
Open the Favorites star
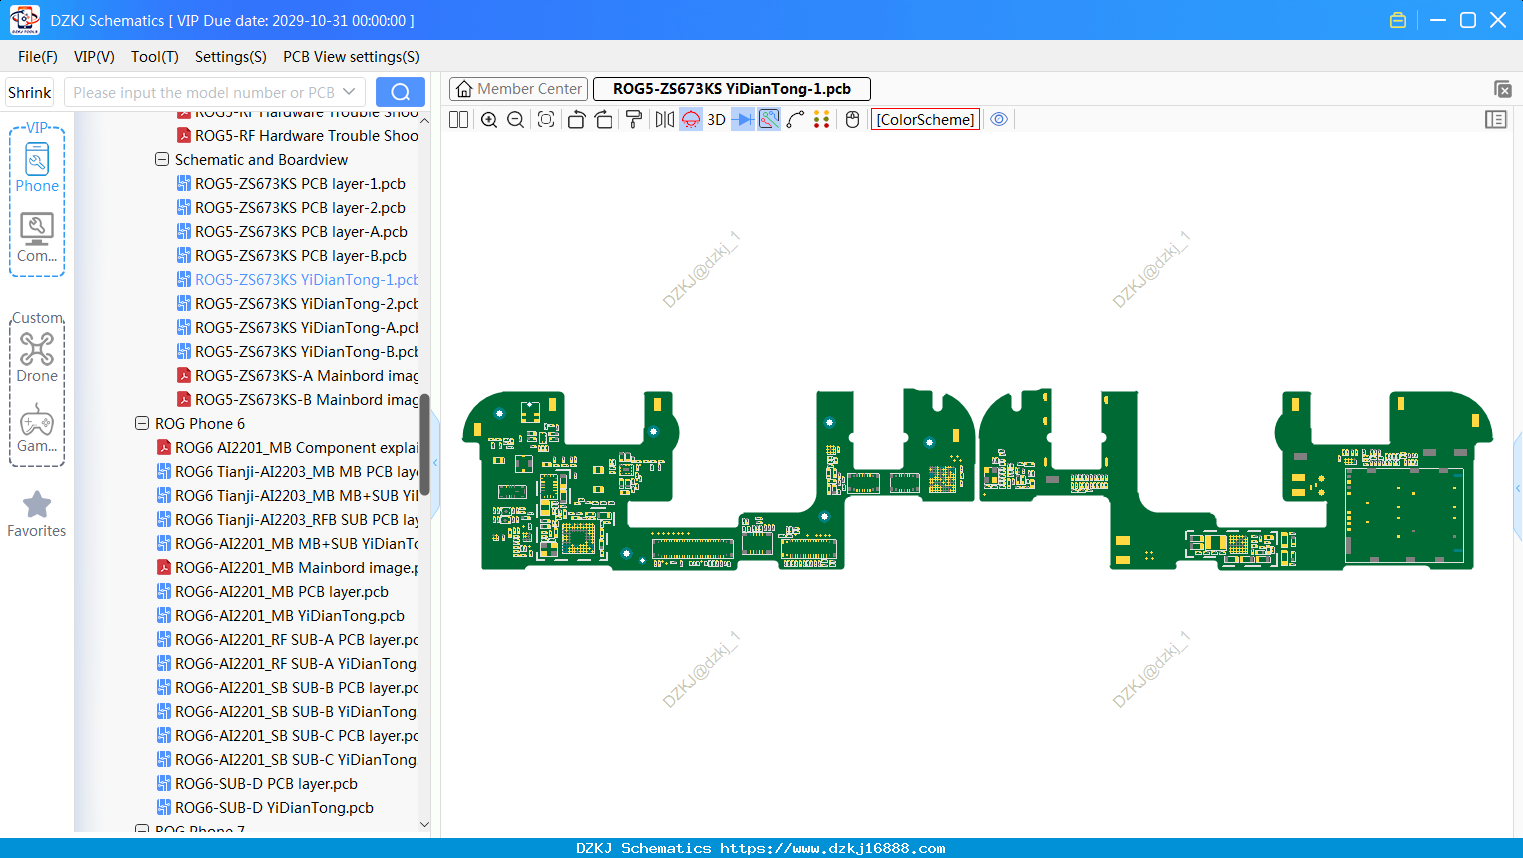[37, 514]
